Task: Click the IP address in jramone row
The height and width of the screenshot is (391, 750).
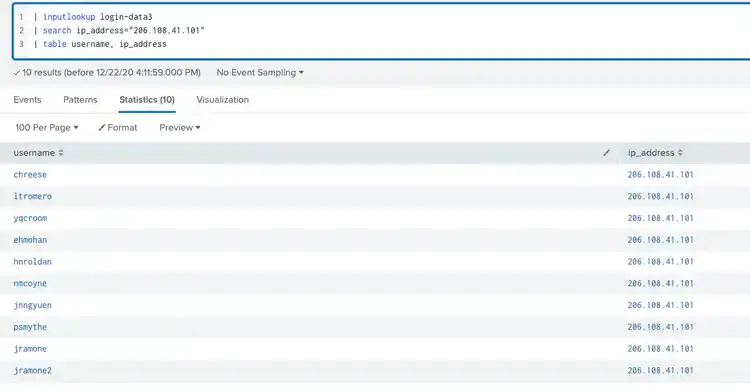Action: coord(661,349)
